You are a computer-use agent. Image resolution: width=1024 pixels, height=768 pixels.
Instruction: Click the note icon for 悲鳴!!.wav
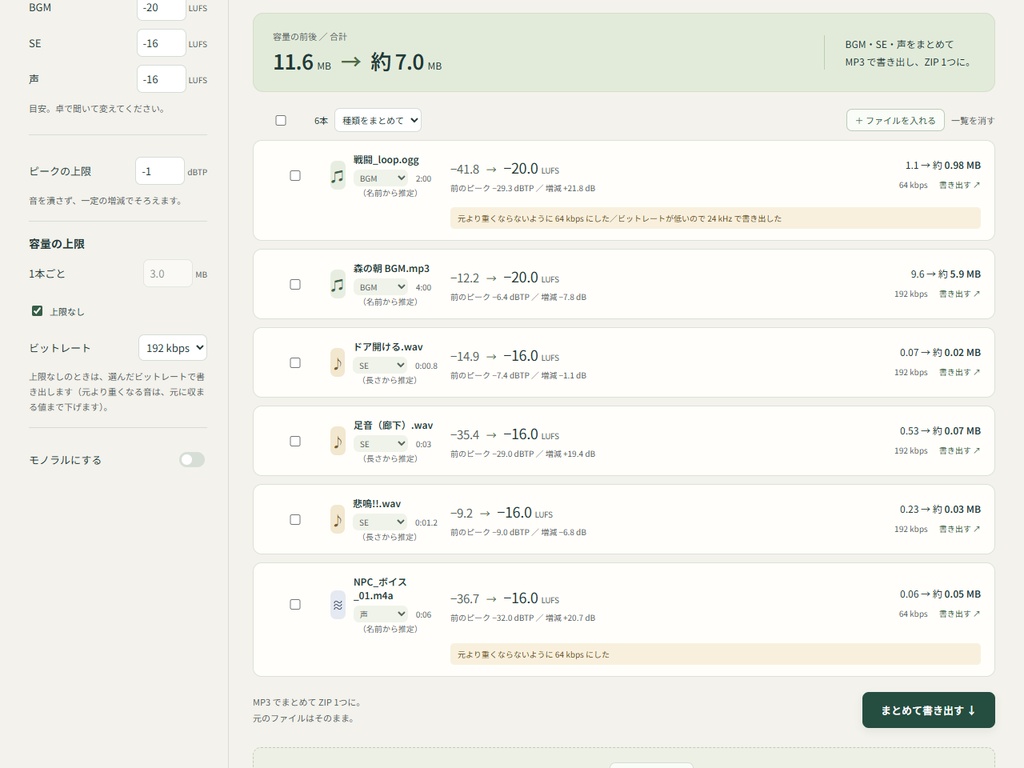(x=338, y=520)
